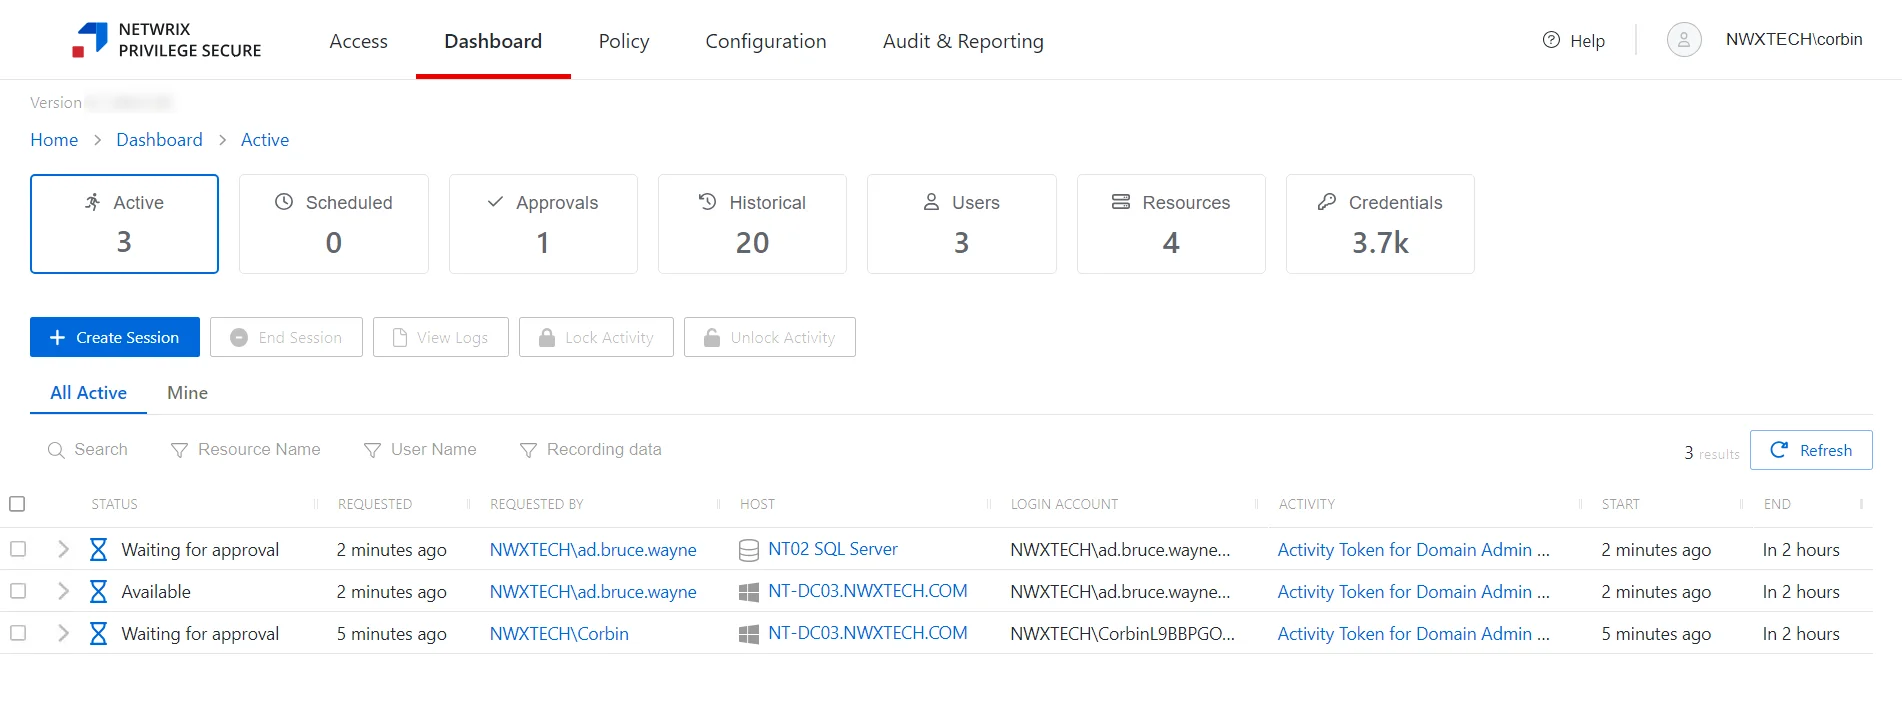1902x724 pixels.
Task: Check the Available session row checkbox
Action: [x=18, y=591]
